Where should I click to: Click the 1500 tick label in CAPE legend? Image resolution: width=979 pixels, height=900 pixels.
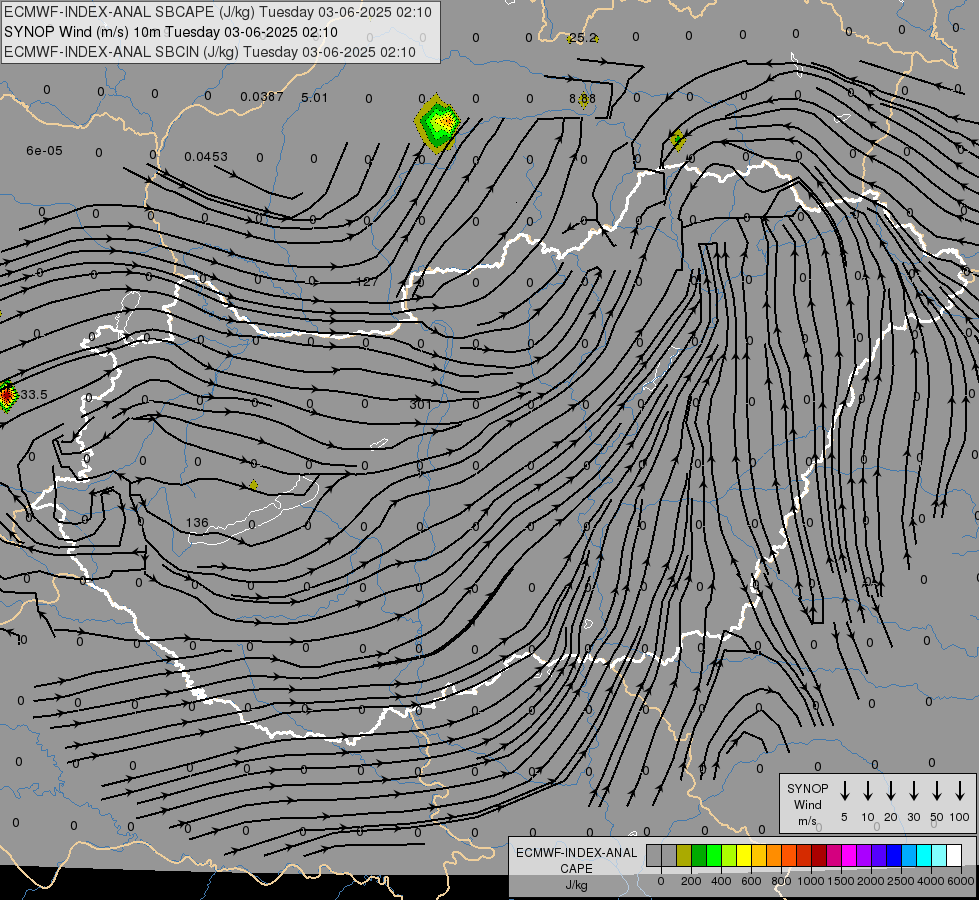(x=841, y=881)
